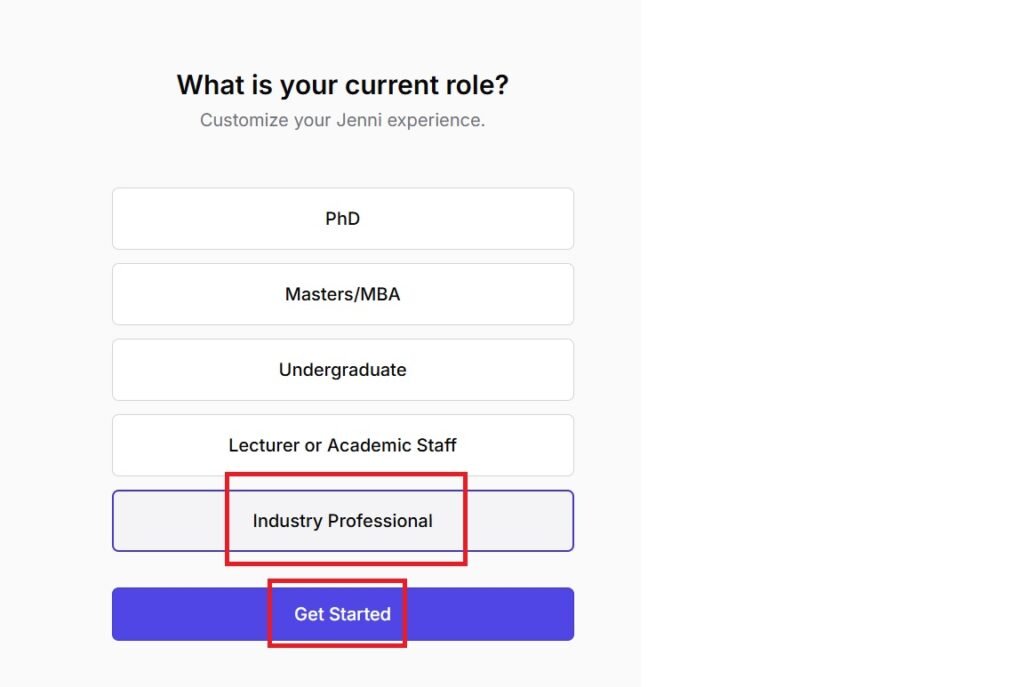Viewport: 1024px width, 687px height.
Task: Select Lecturer or Academic Staff option
Action: [342, 445]
